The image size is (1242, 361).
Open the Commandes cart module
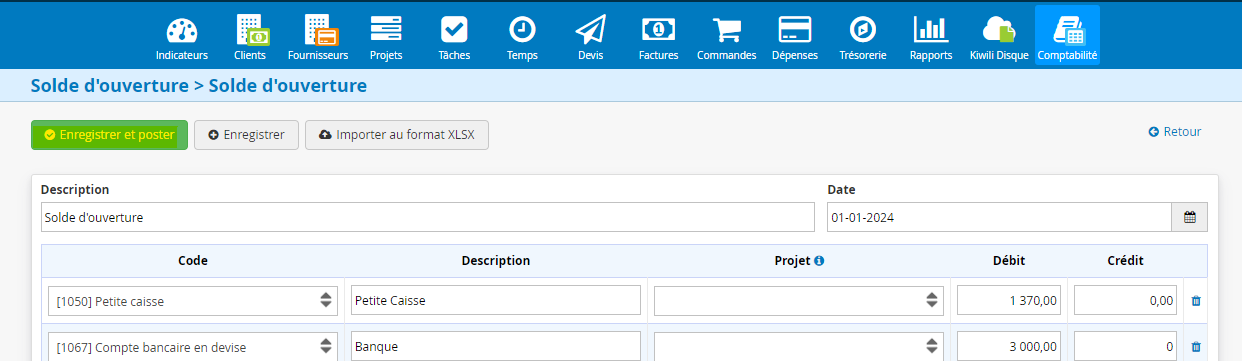click(726, 37)
